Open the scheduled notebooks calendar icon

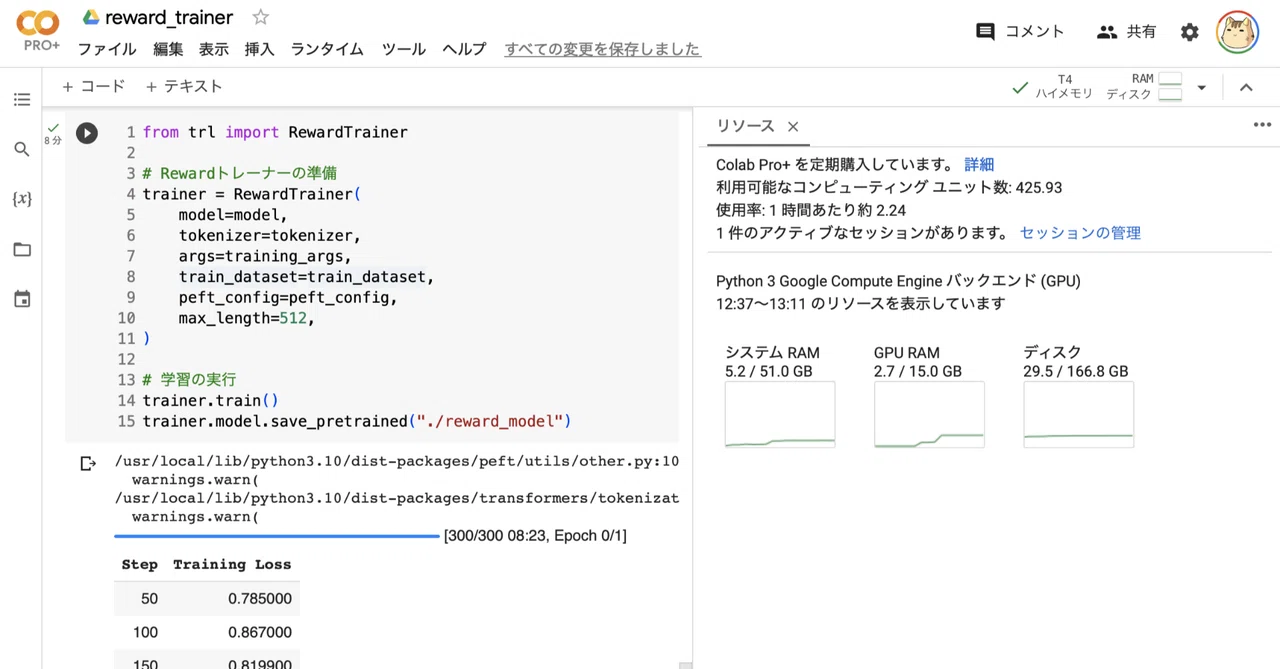(22, 299)
